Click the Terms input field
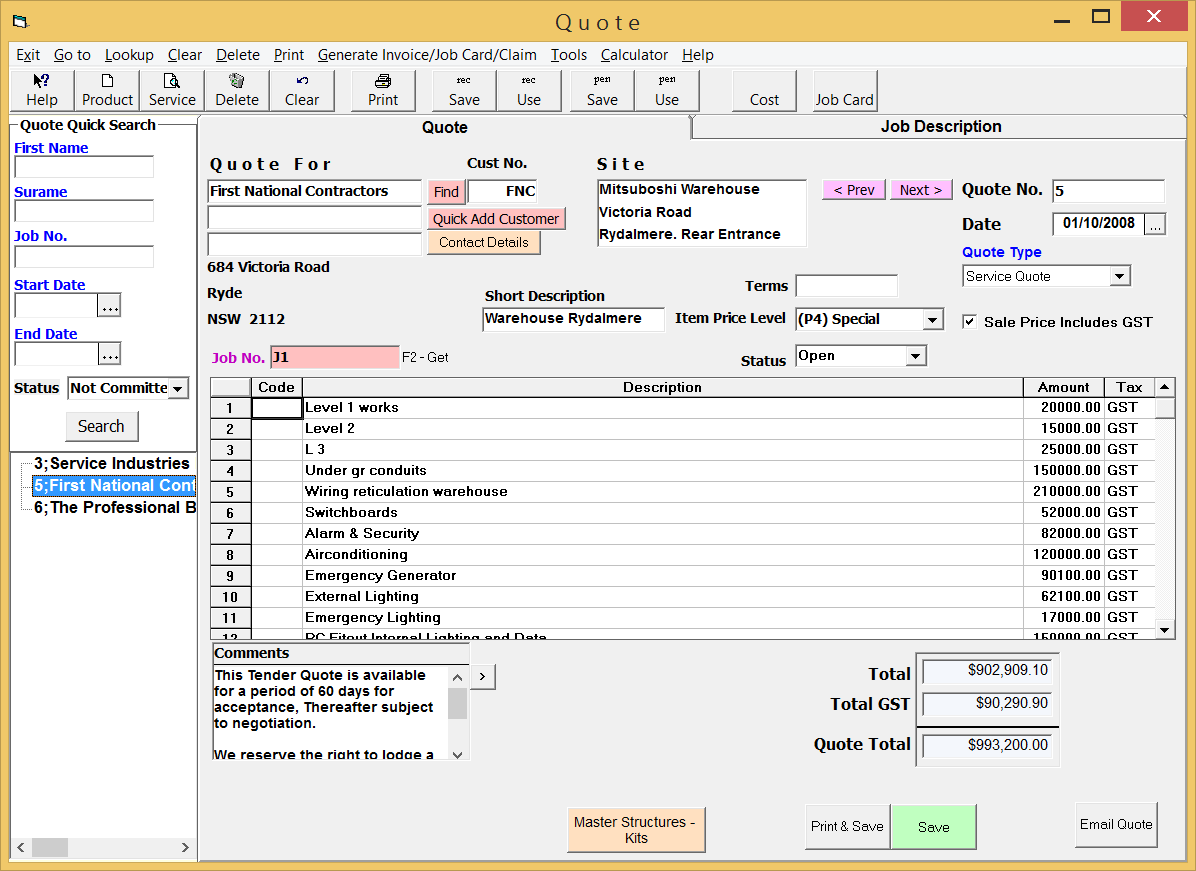The height and width of the screenshot is (871, 1196). (x=846, y=286)
